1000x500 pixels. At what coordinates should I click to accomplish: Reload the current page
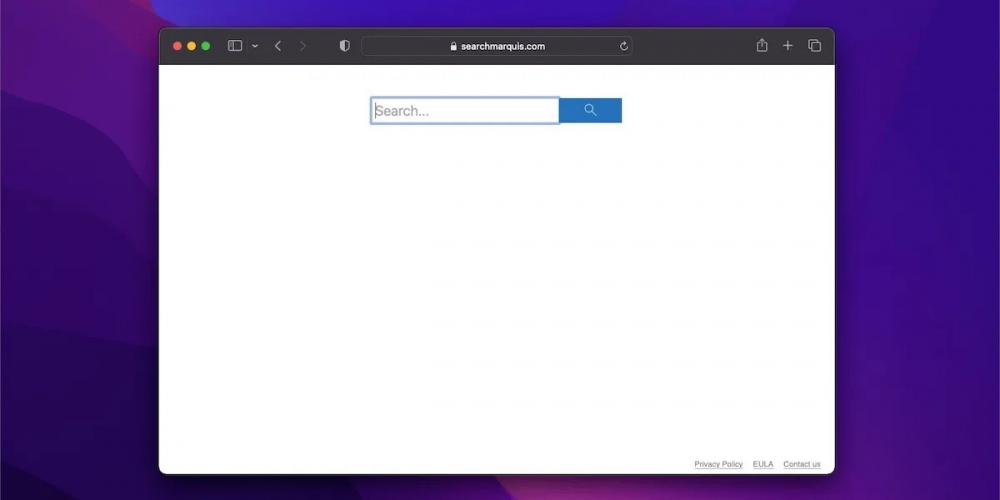624,46
